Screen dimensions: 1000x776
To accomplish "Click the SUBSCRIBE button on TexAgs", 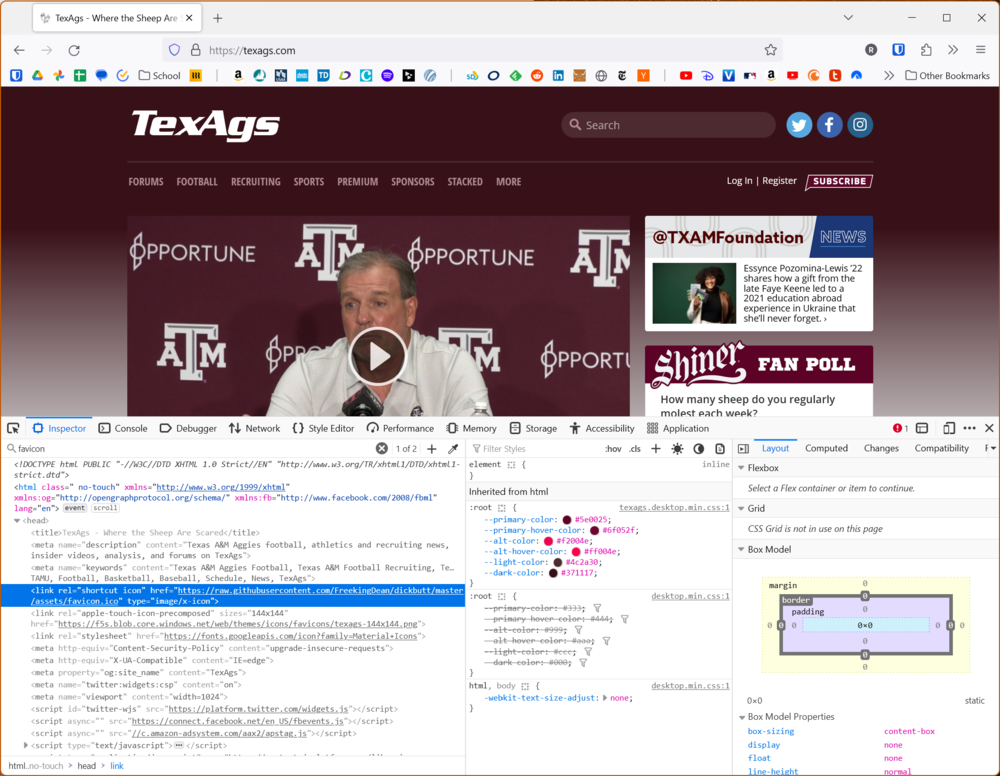I will pos(838,181).
